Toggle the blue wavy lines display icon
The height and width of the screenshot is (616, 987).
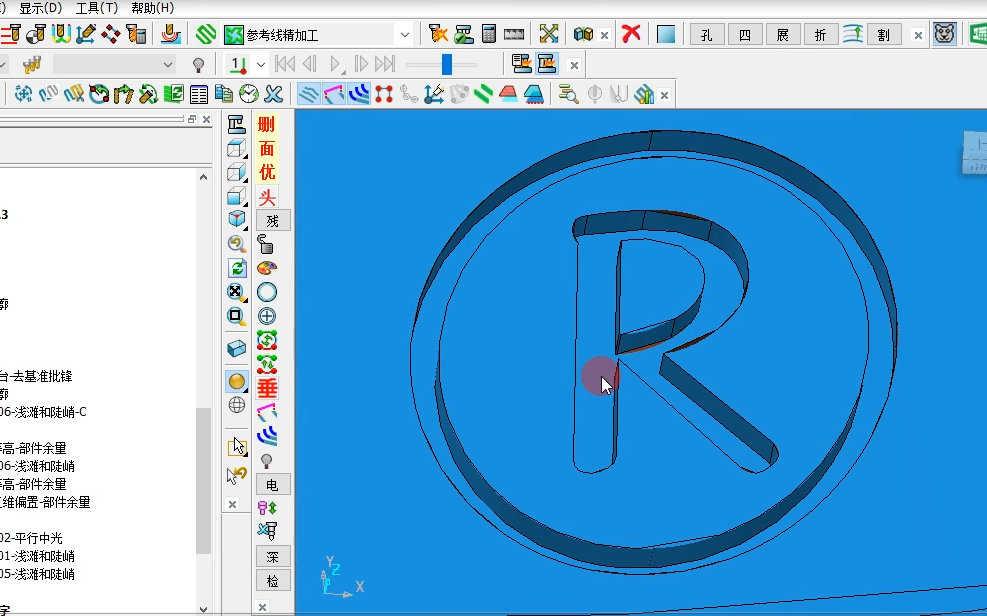[308, 94]
